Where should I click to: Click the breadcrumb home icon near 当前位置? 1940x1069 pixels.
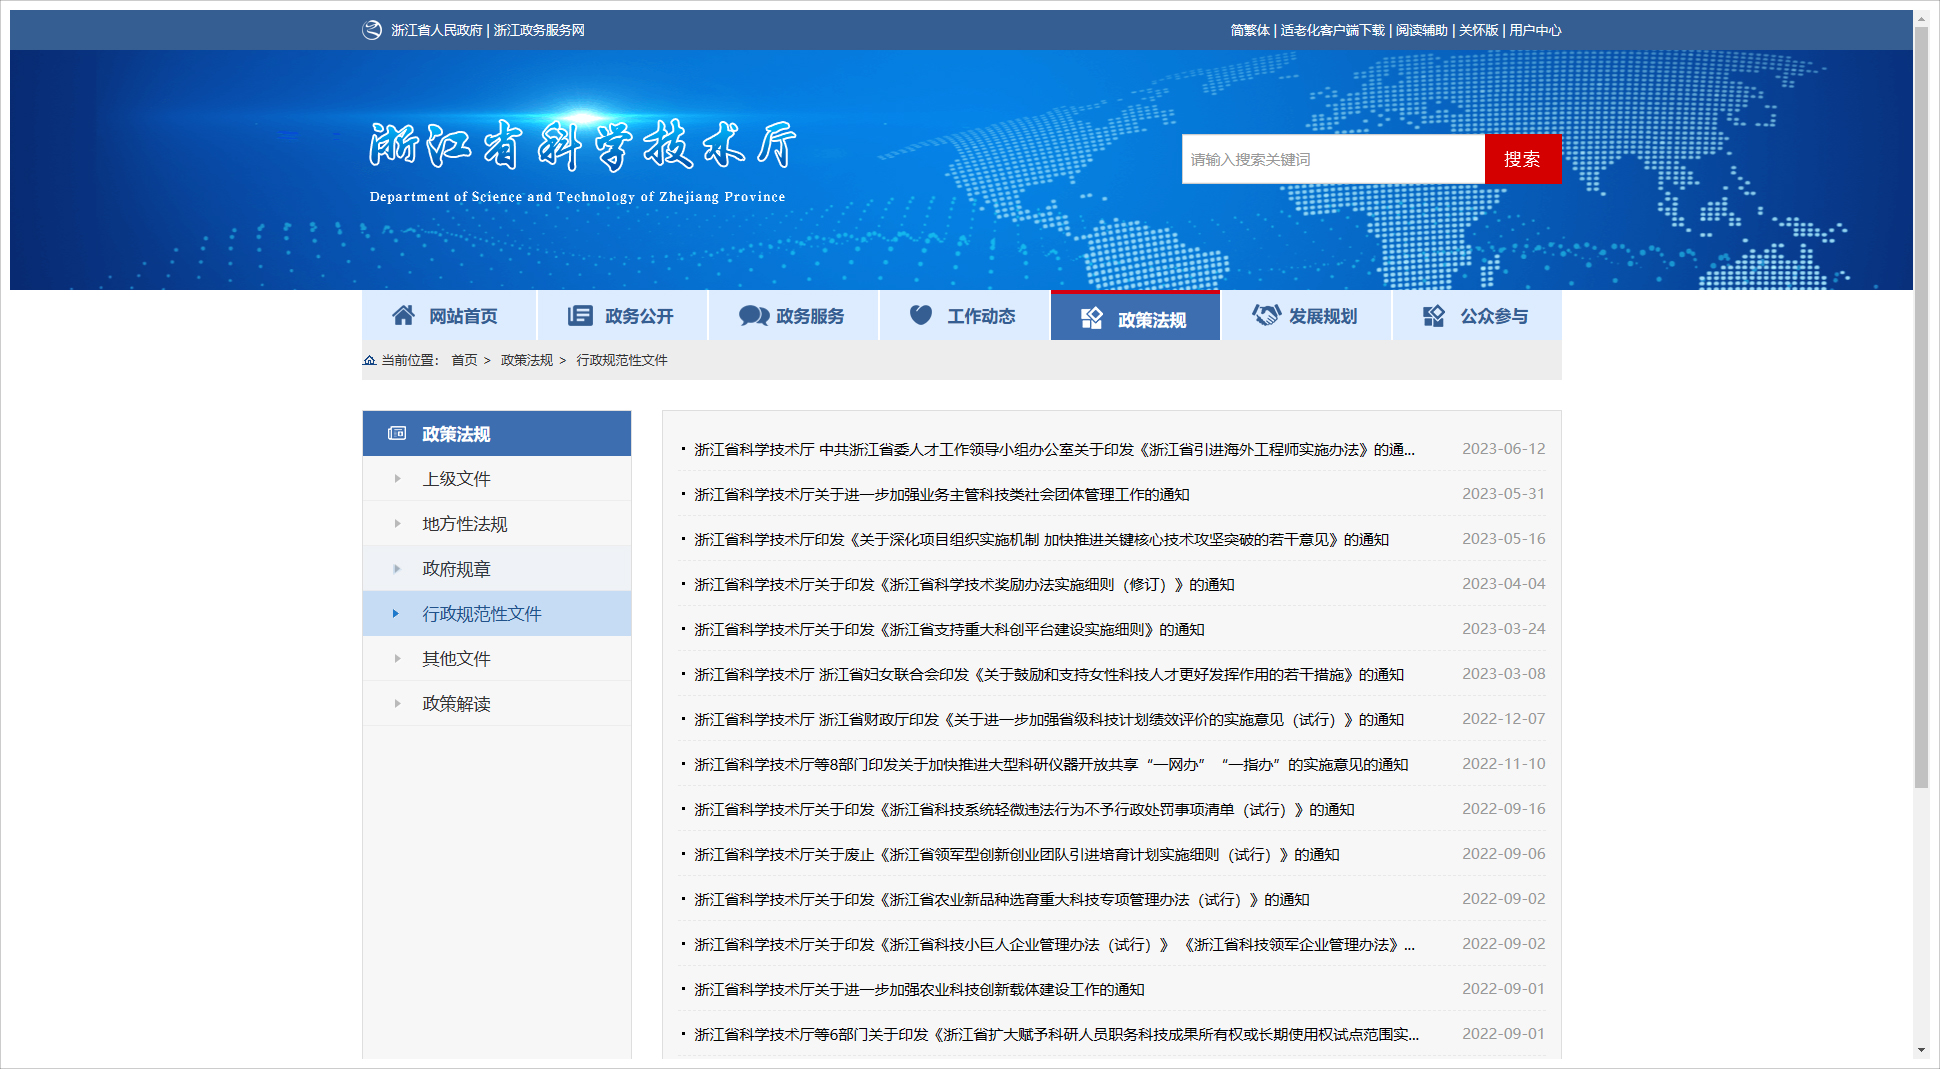[x=370, y=360]
